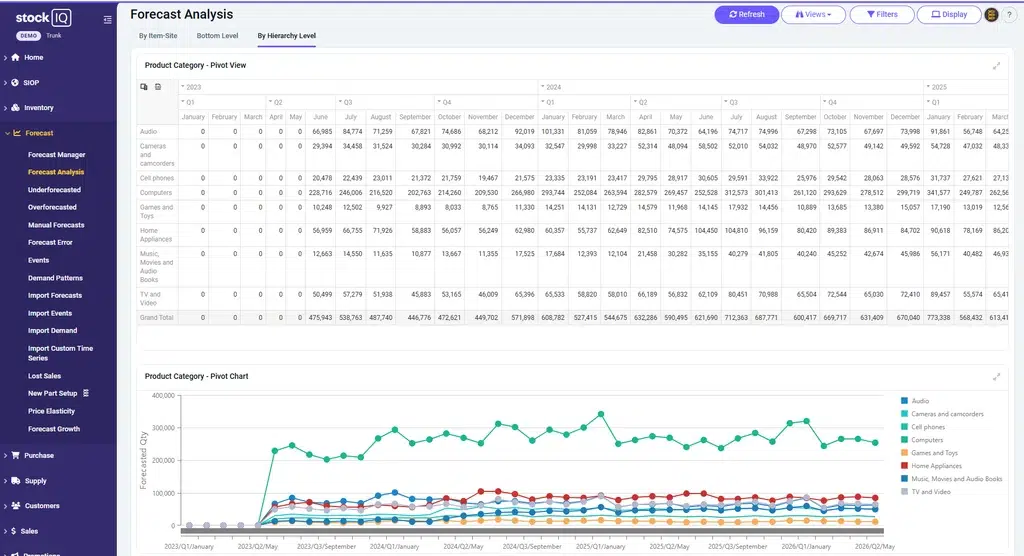
Task: Click the Home house icon
Action: (16, 57)
